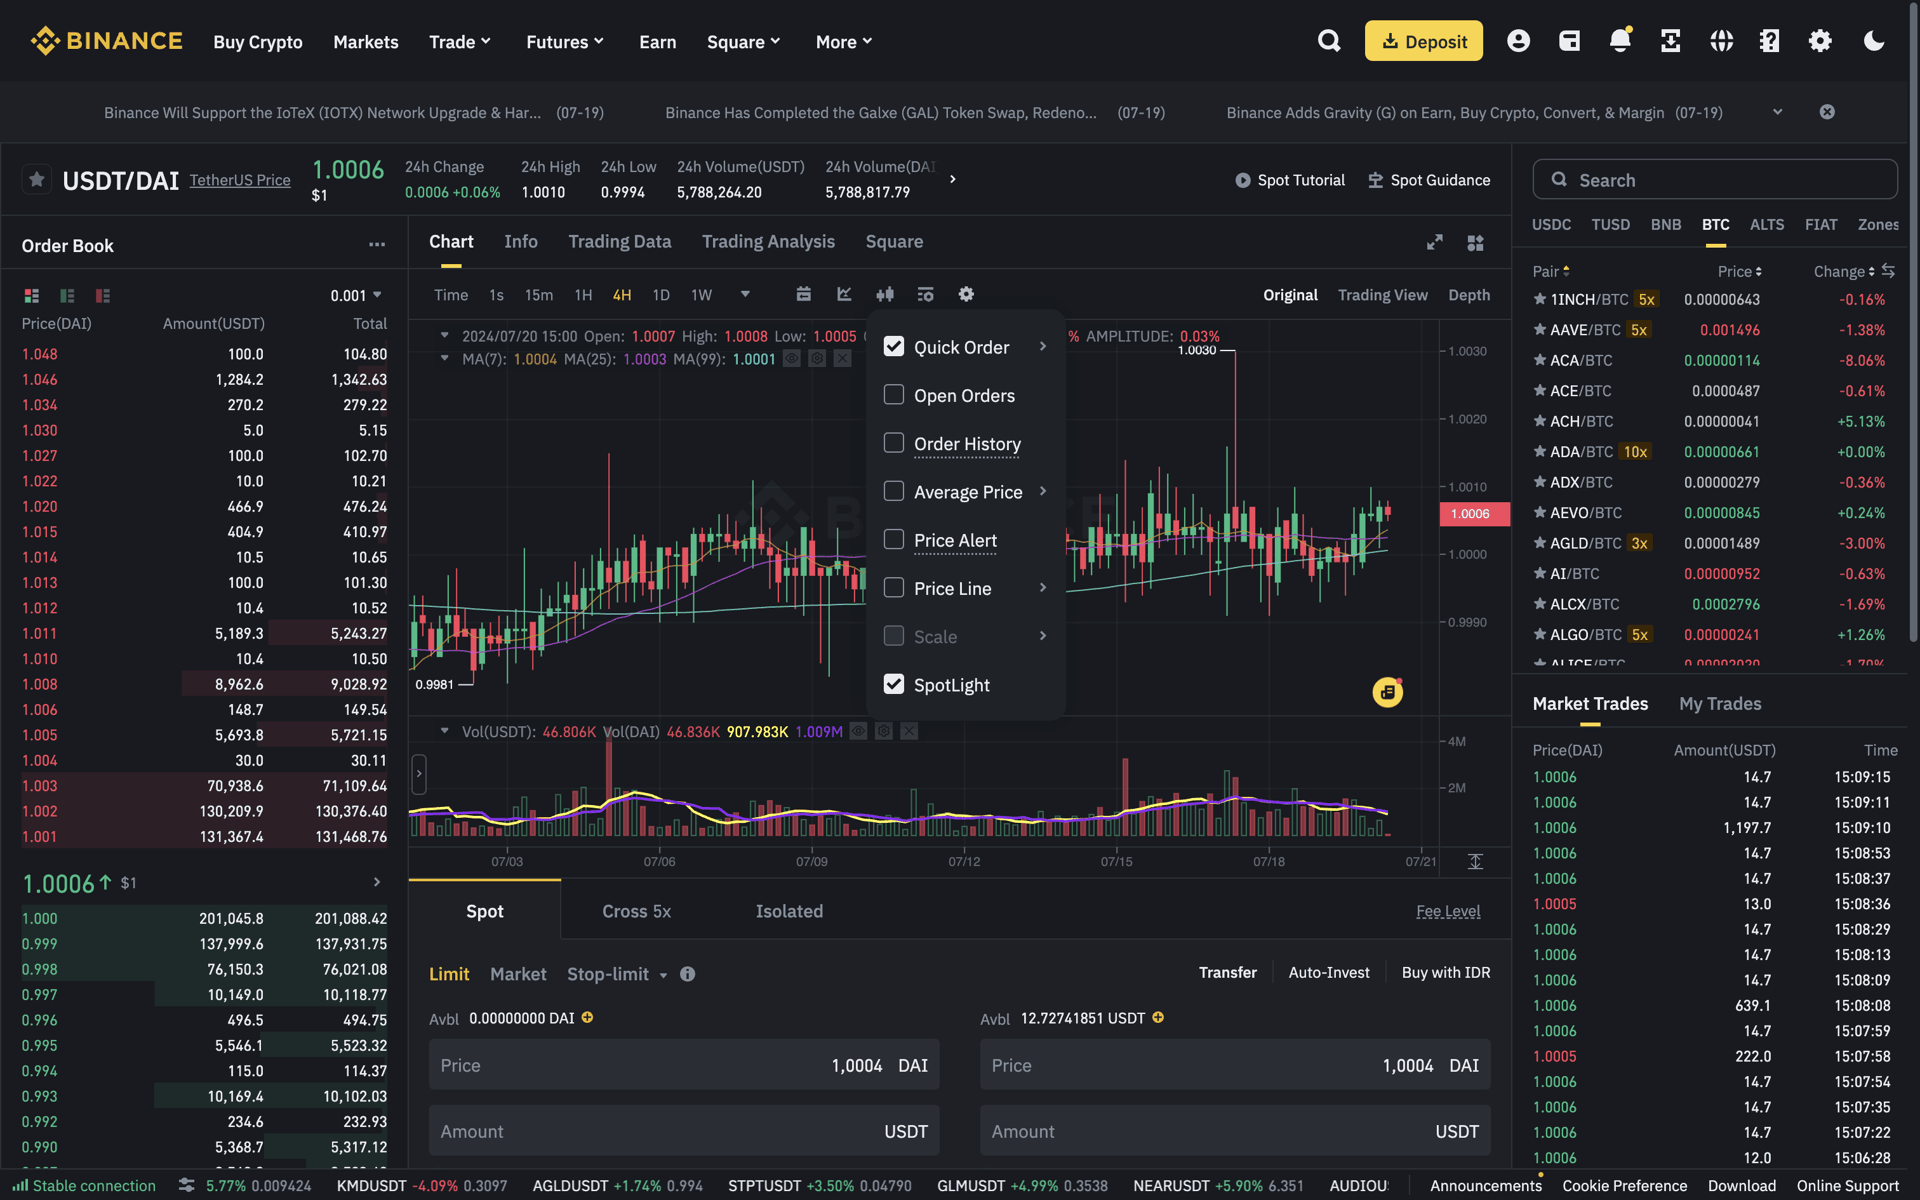
Task: Select the 1D chart interval
Action: pyautogui.click(x=661, y=295)
